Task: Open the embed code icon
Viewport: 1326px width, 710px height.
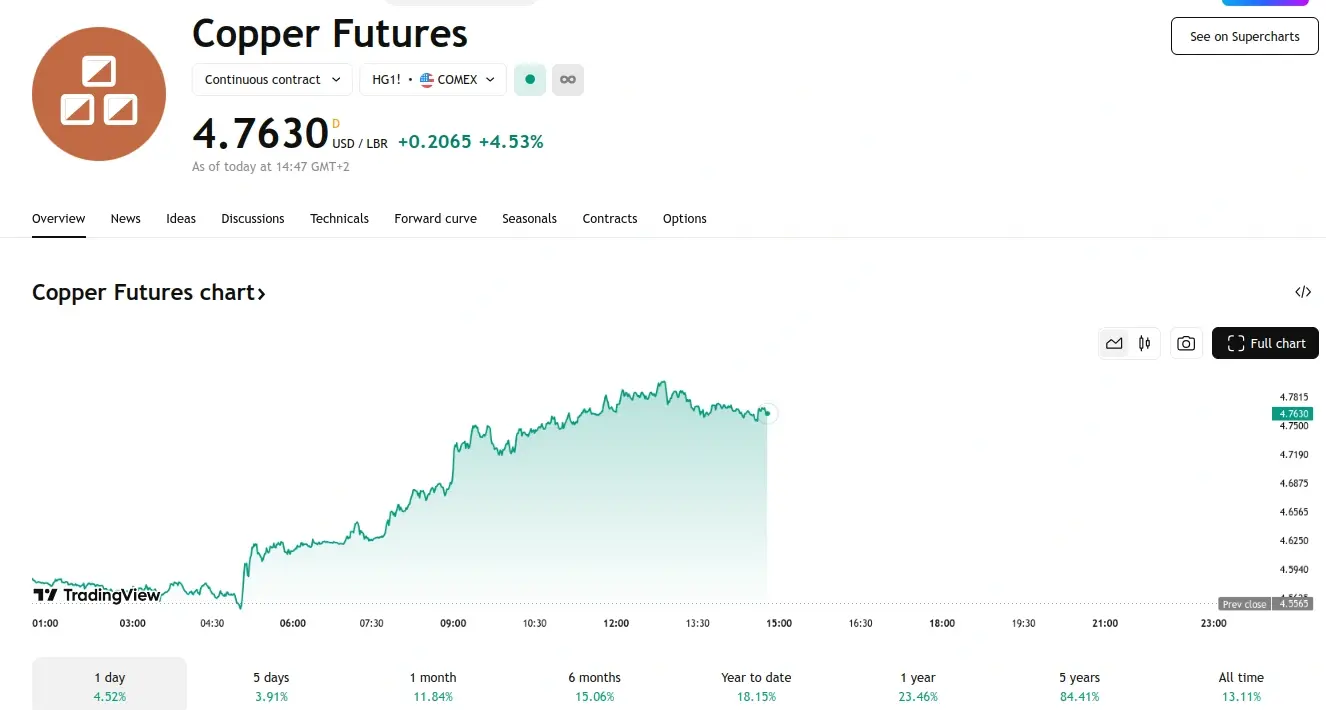Action: (x=1303, y=292)
